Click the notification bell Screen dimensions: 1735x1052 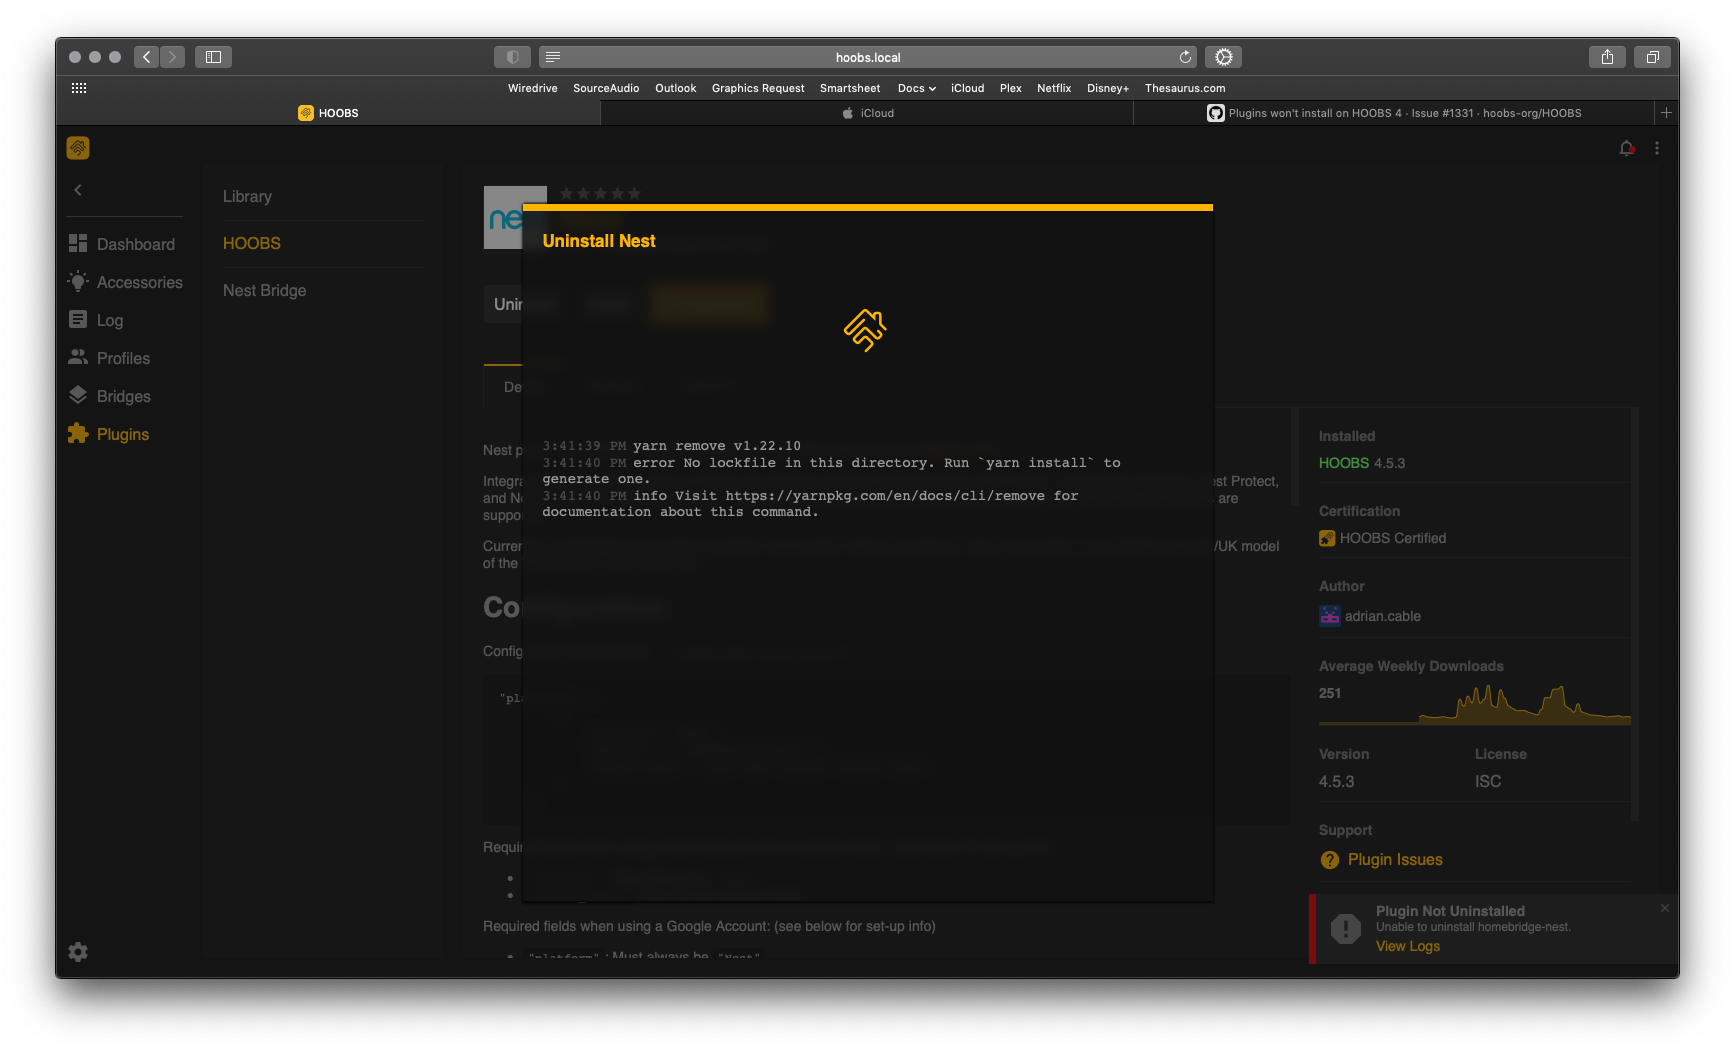(x=1625, y=147)
